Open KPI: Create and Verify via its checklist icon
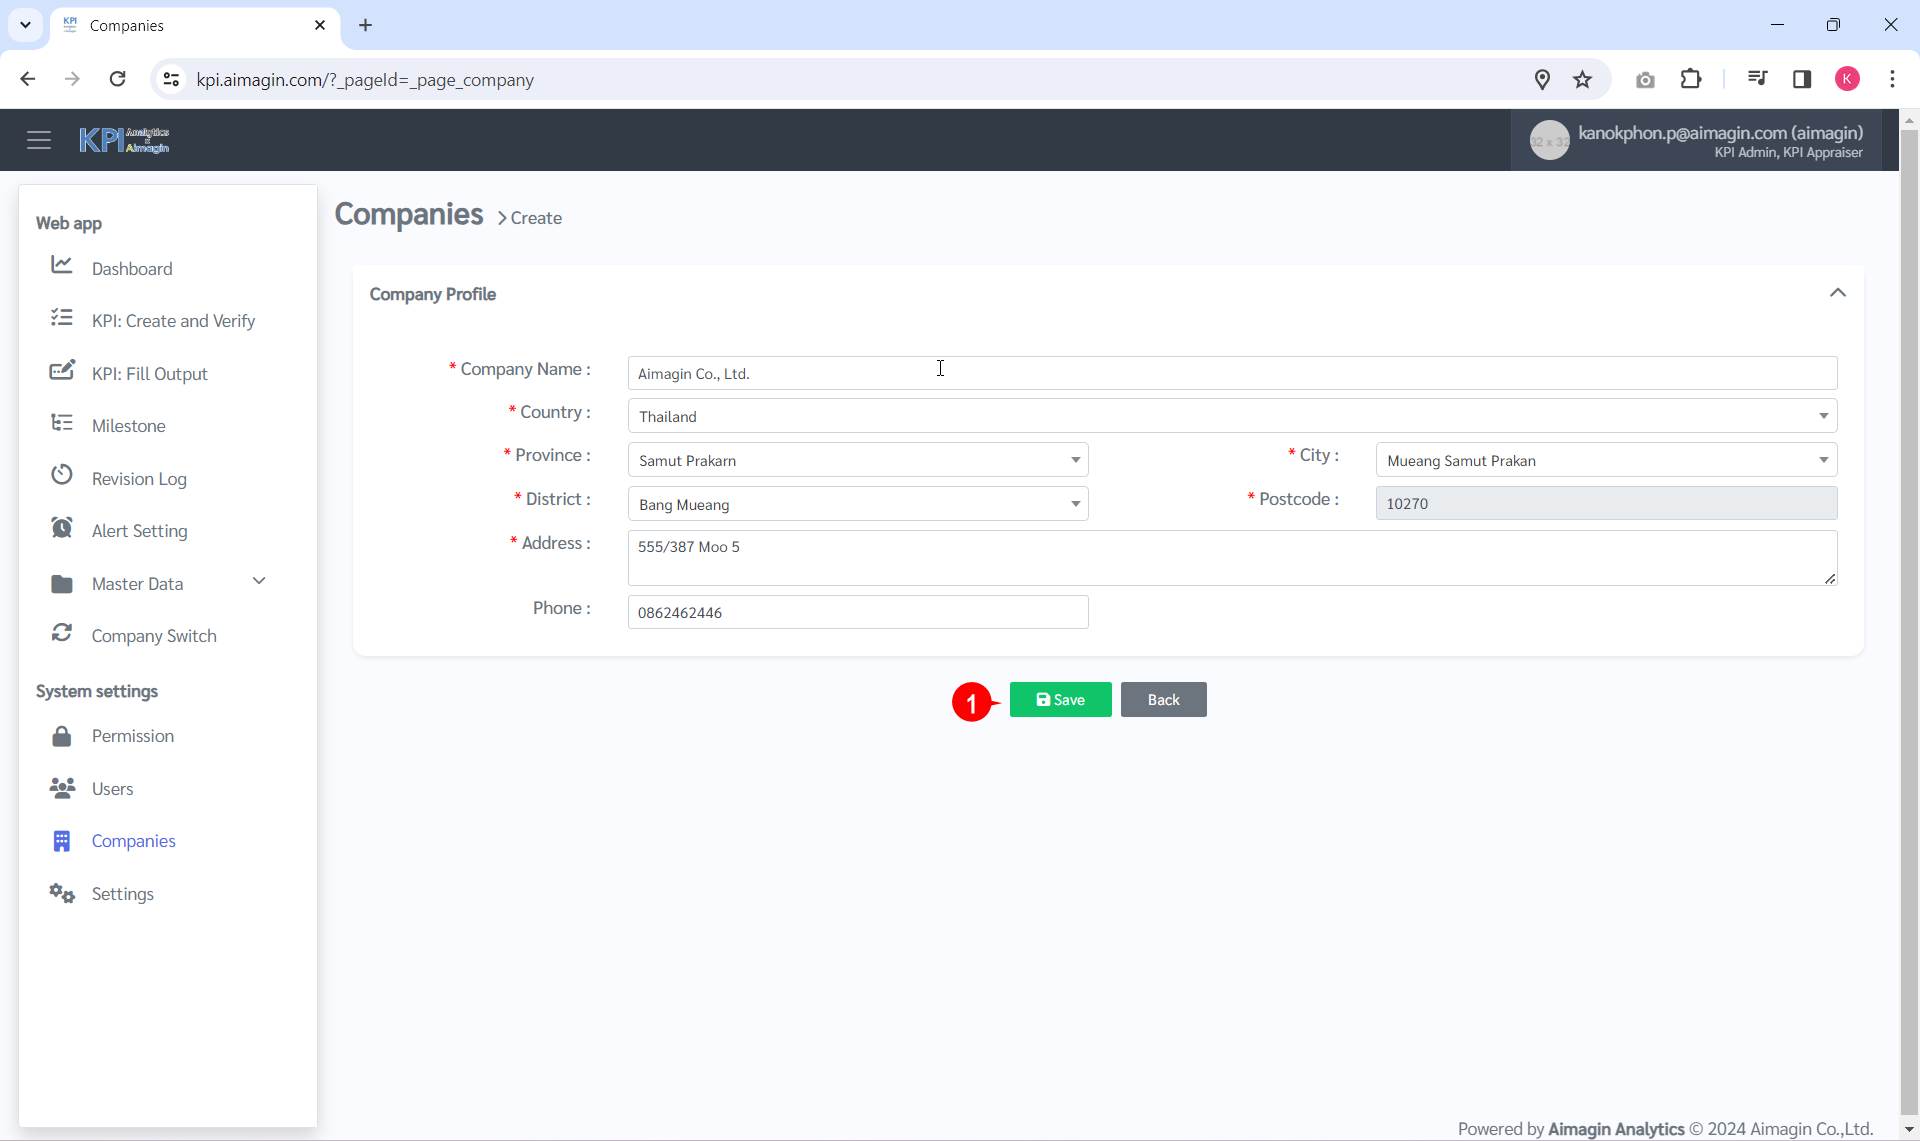1920x1141 pixels. pyautogui.click(x=61, y=316)
